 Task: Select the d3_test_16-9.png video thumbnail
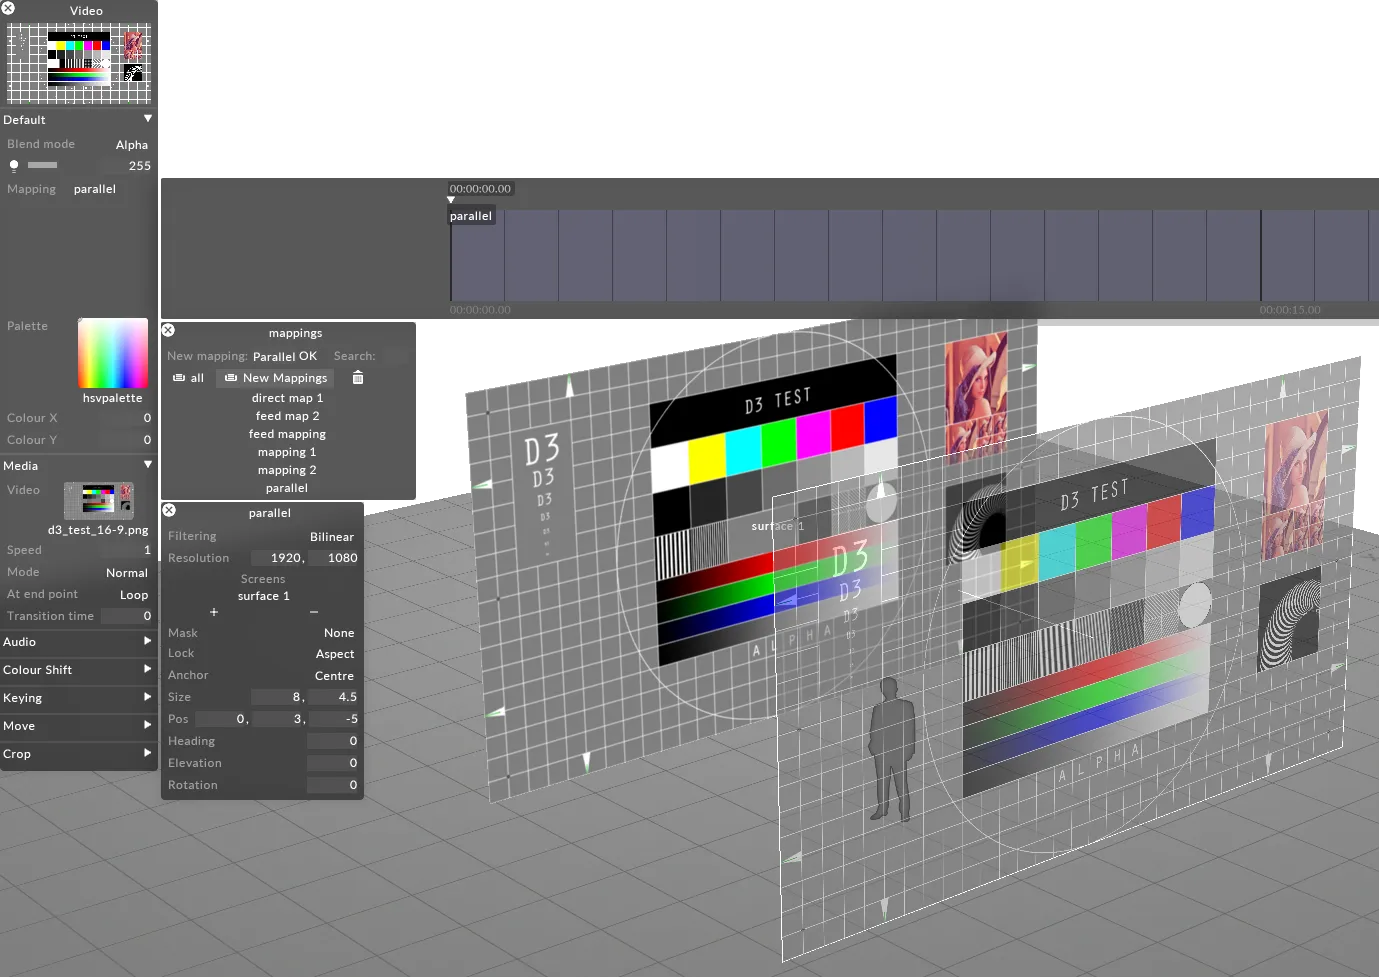[x=98, y=502]
